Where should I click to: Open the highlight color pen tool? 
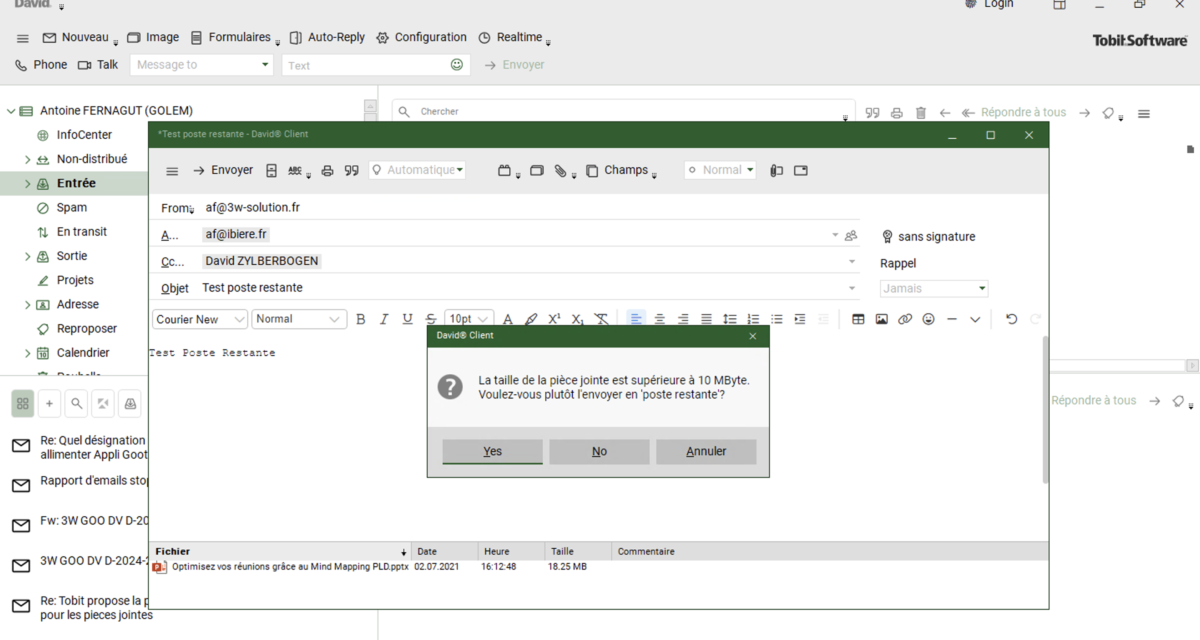click(531, 319)
